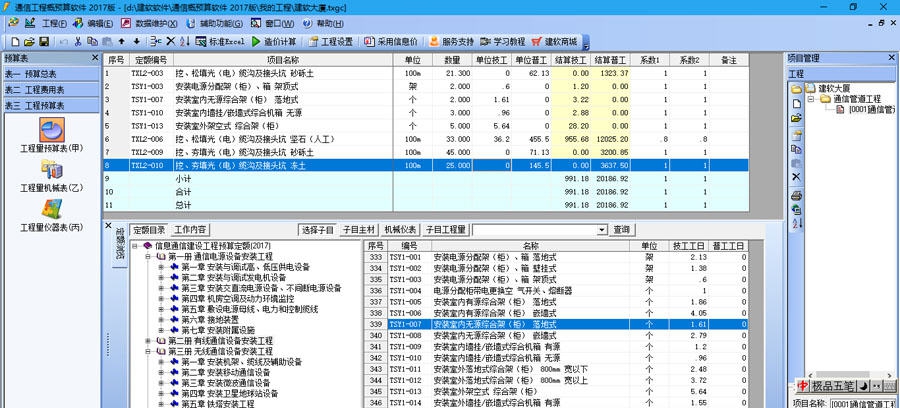Open 工程设置 from the toolbar
Image resolution: width=900 pixels, height=408 pixels.
click(x=331, y=41)
